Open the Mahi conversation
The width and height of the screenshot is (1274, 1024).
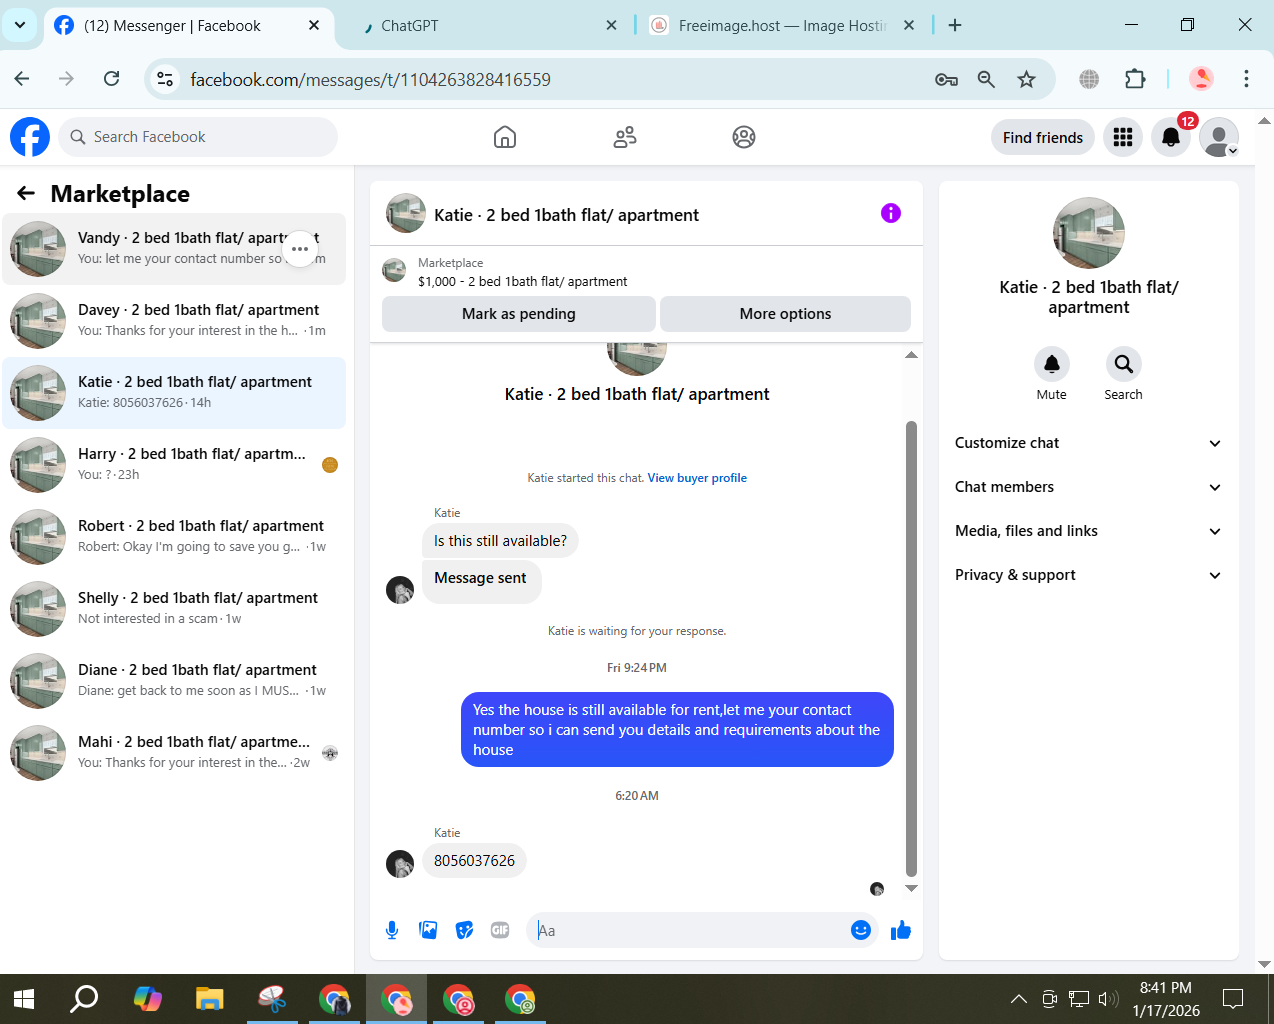[174, 753]
